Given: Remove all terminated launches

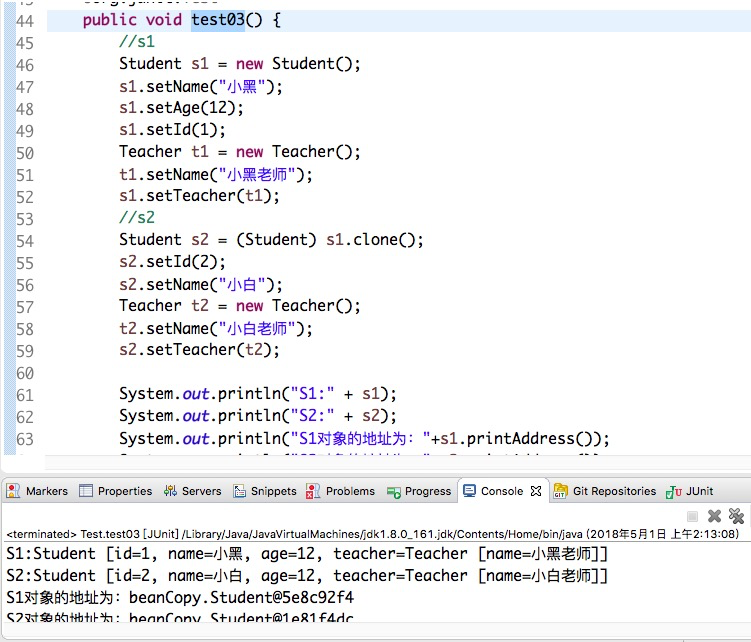Looking at the screenshot, I should click(737, 516).
